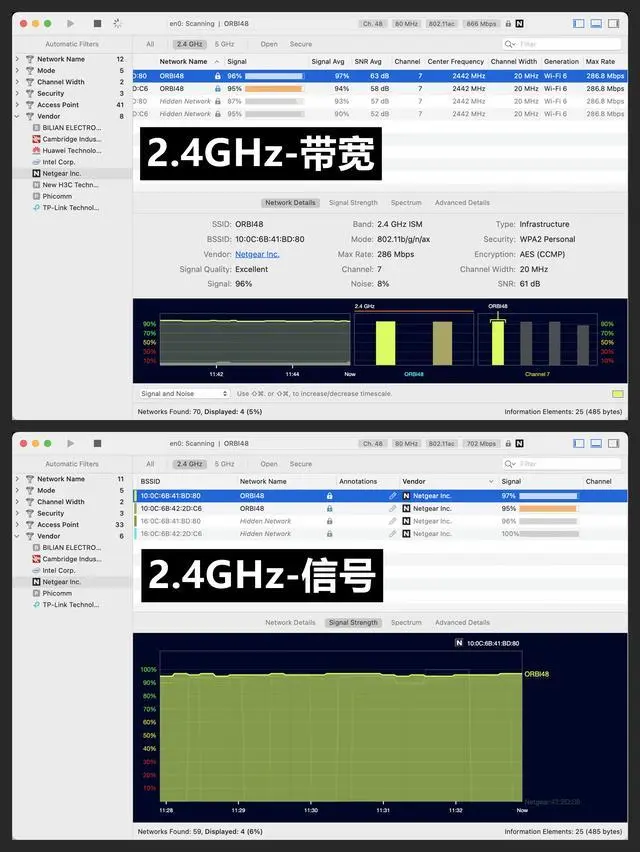Click annotation pencil icon for 16:0C:6B:42:2D:C6 row
640x852 pixels.
[392, 534]
